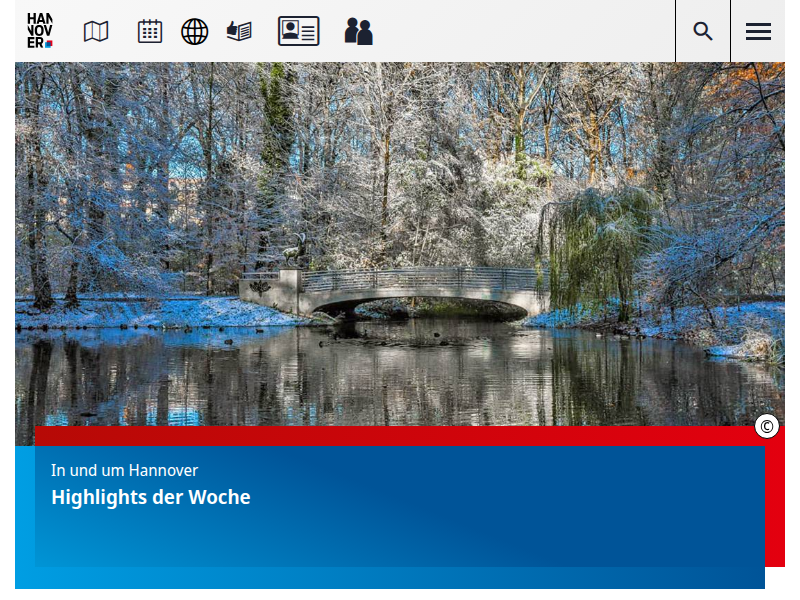Viewport: 800px width, 600px height.
Task: Click the red accent bar behind banner
Action: point(775,500)
